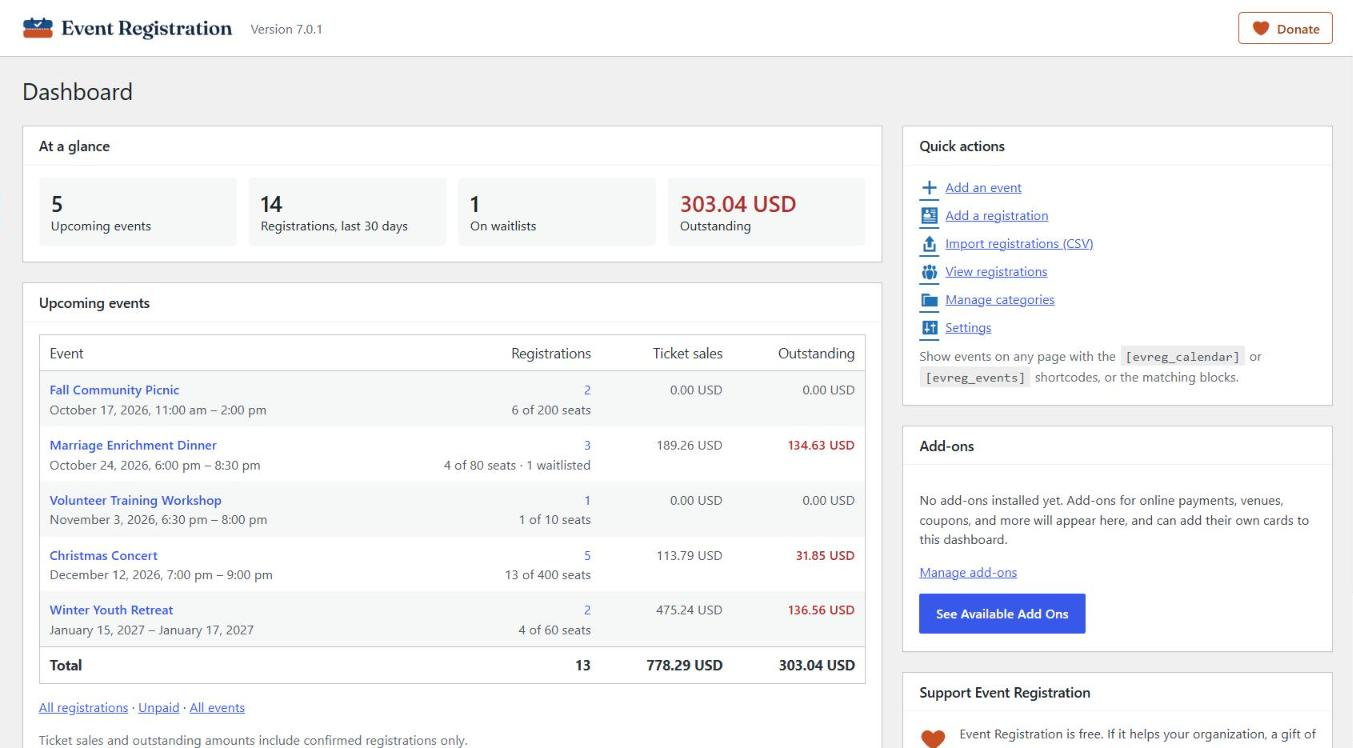
Task: Open the Unpaid link
Action: pyautogui.click(x=158, y=708)
